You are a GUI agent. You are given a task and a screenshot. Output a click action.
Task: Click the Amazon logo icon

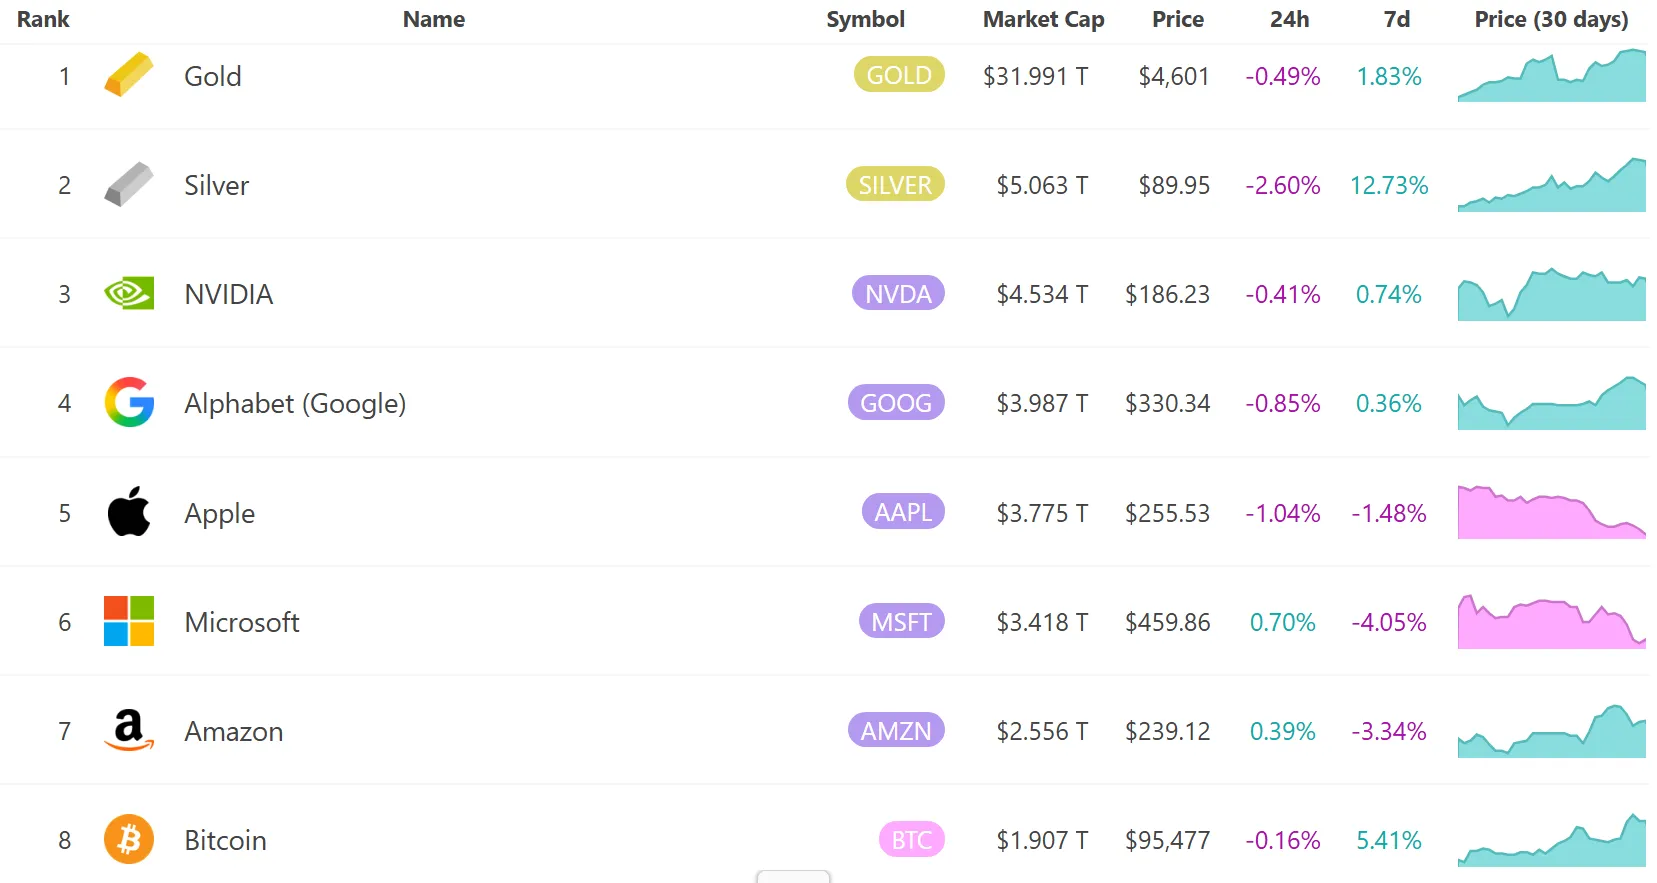(129, 730)
